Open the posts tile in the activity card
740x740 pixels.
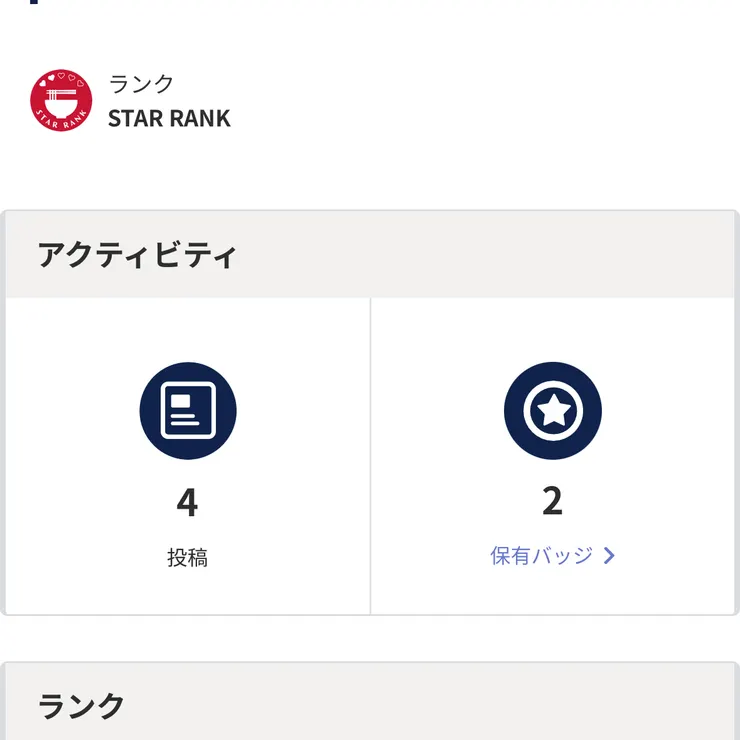(188, 456)
